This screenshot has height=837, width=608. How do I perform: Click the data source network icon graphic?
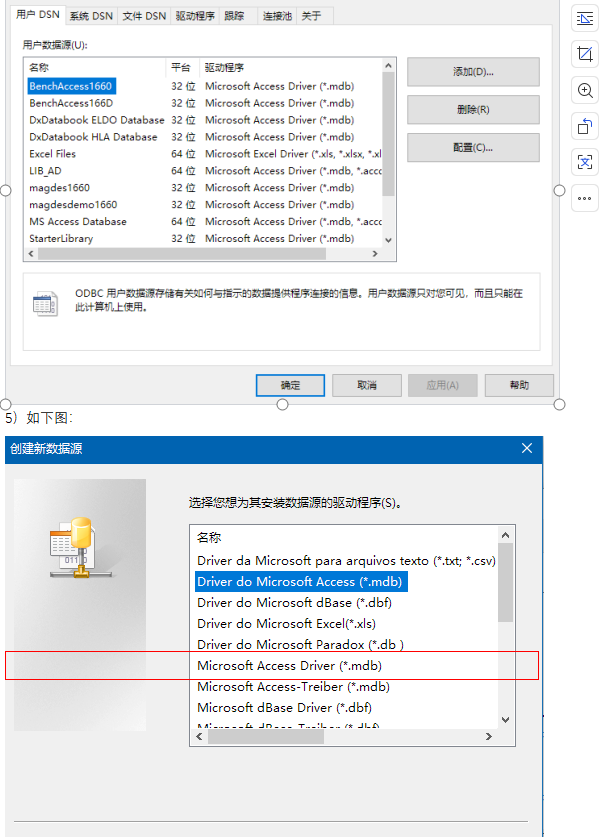[80, 548]
